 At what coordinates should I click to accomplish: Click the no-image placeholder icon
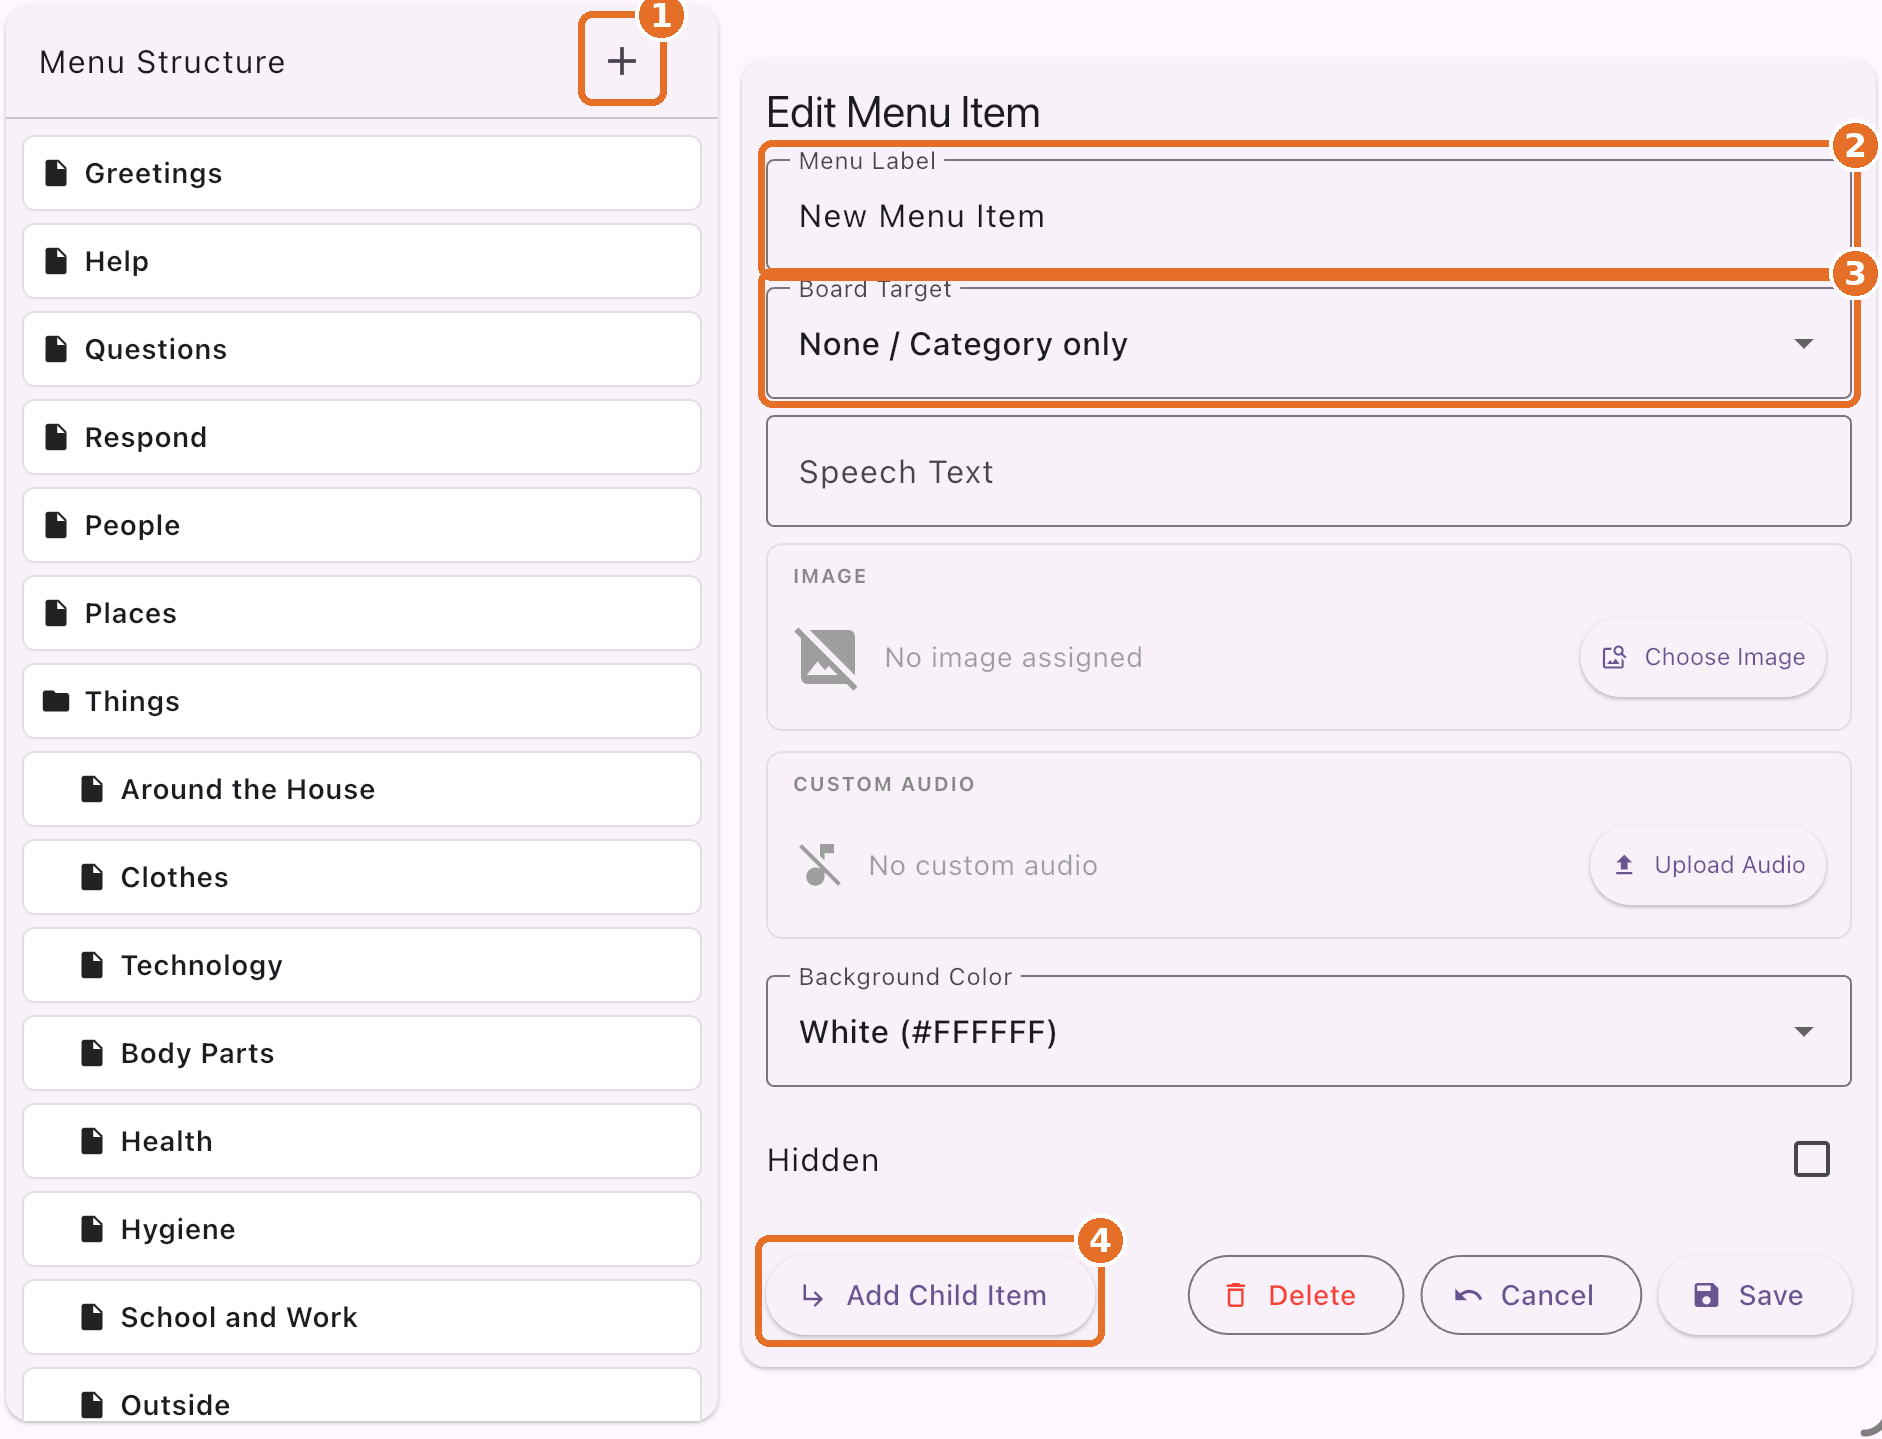coord(826,658)
